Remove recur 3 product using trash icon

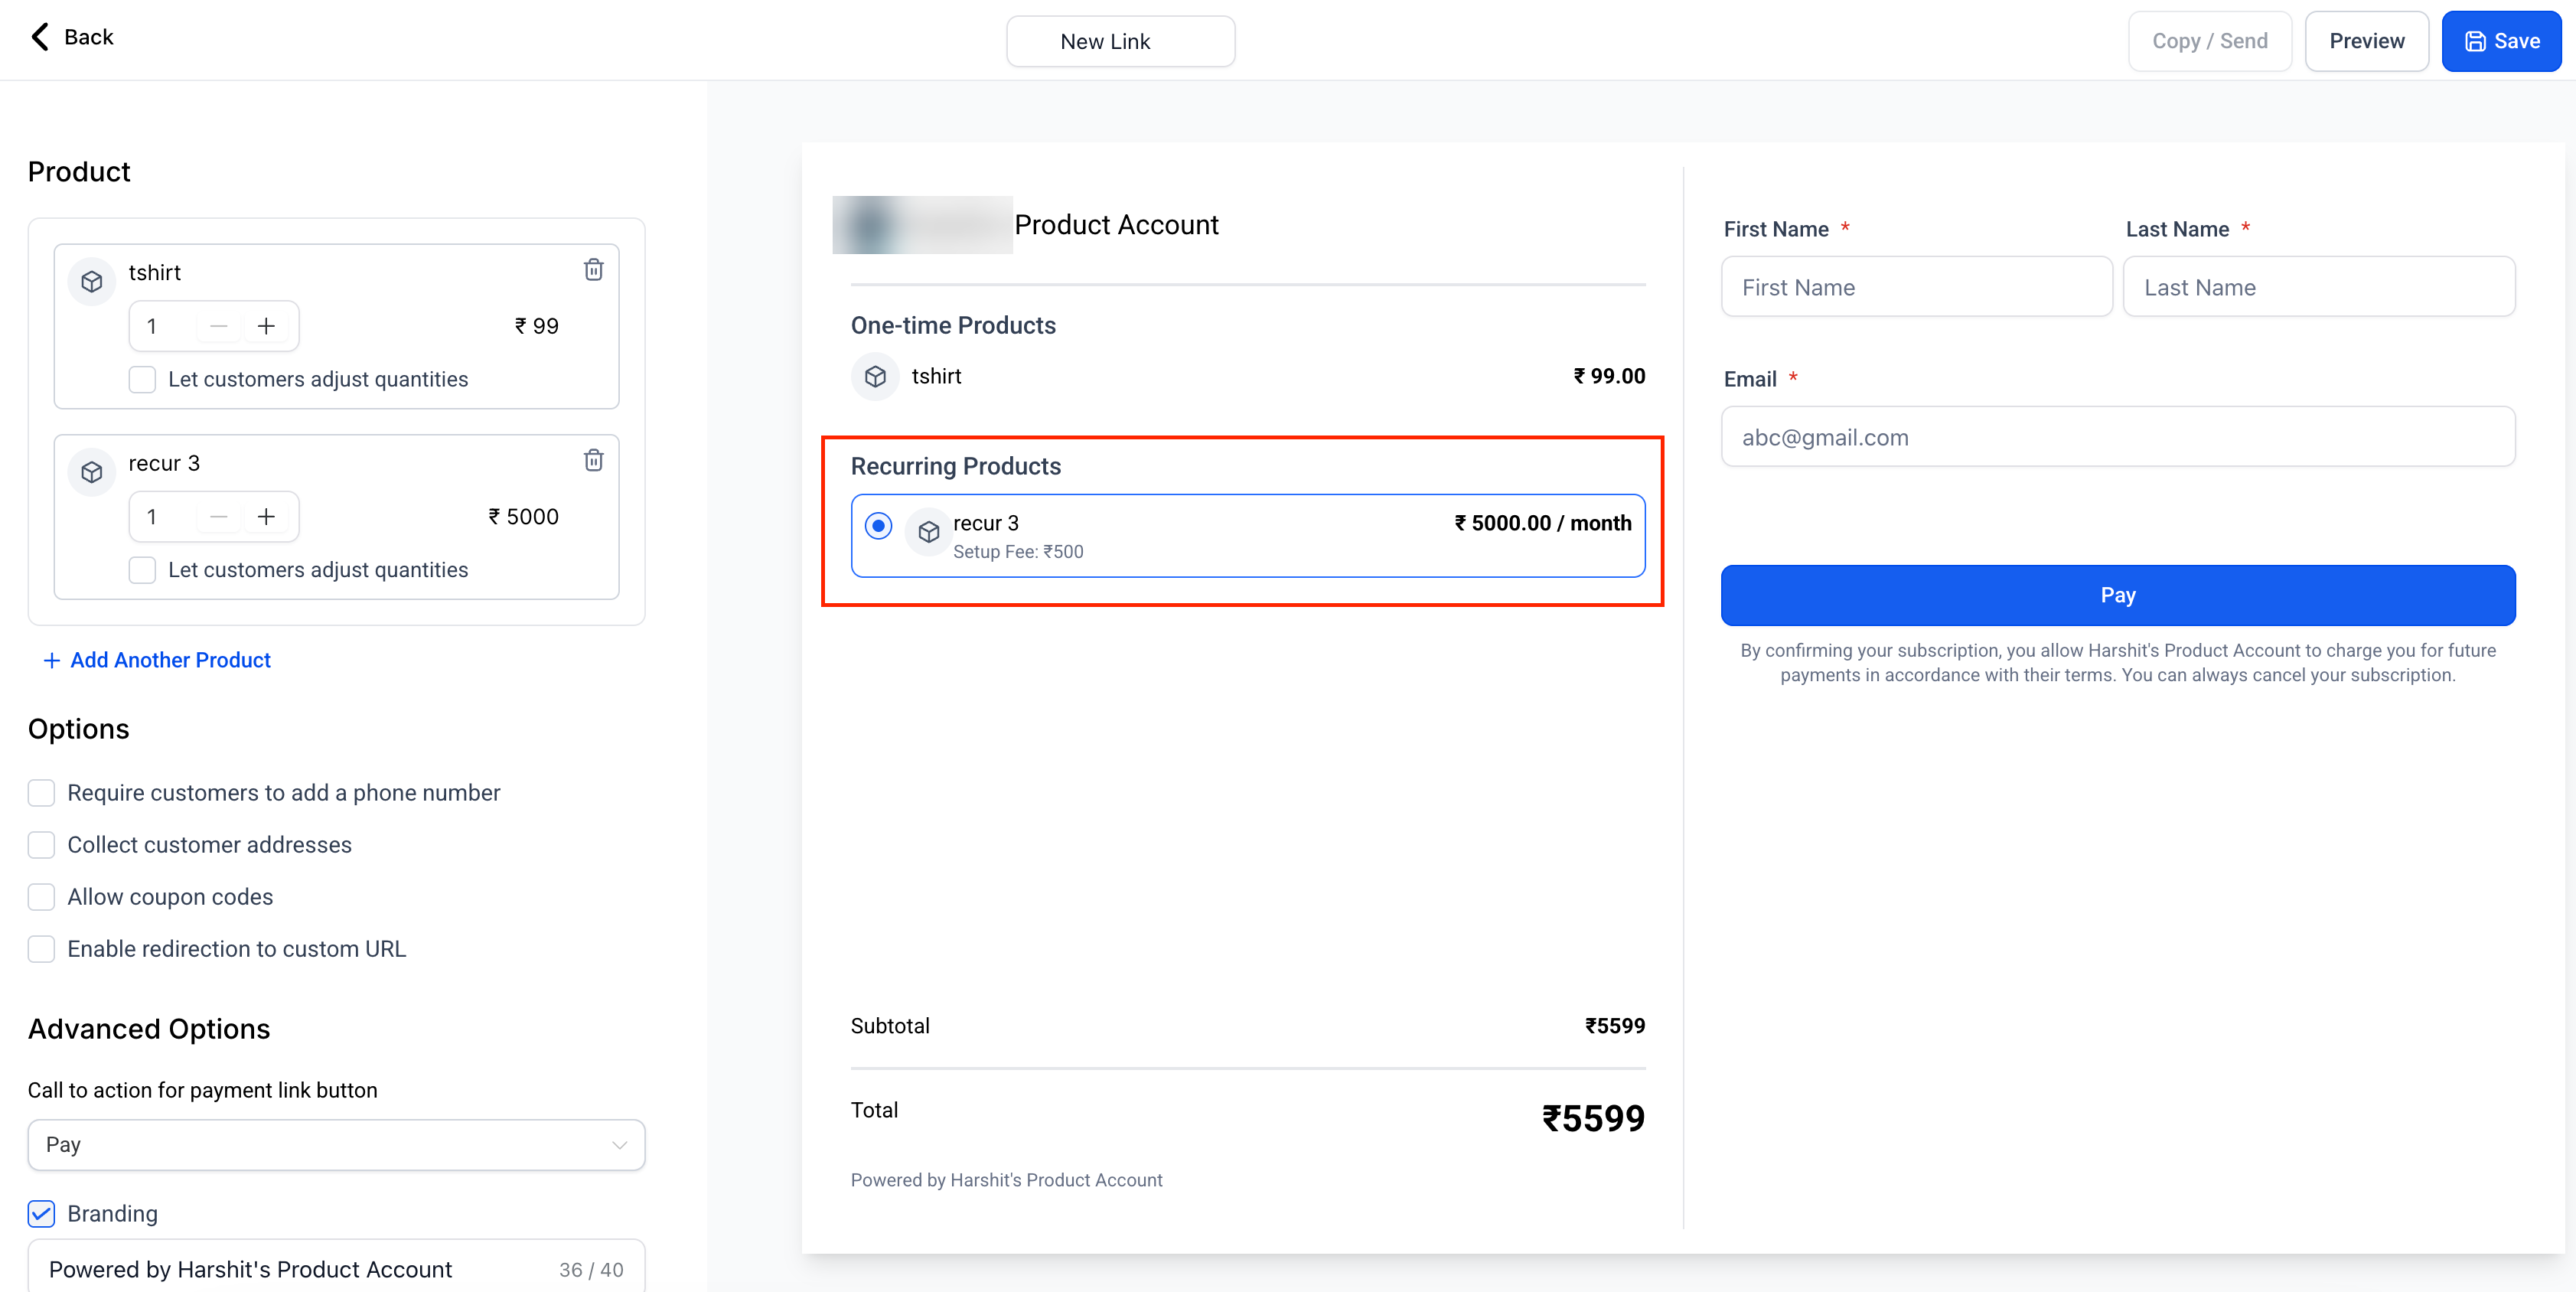[x=593, y=460]
